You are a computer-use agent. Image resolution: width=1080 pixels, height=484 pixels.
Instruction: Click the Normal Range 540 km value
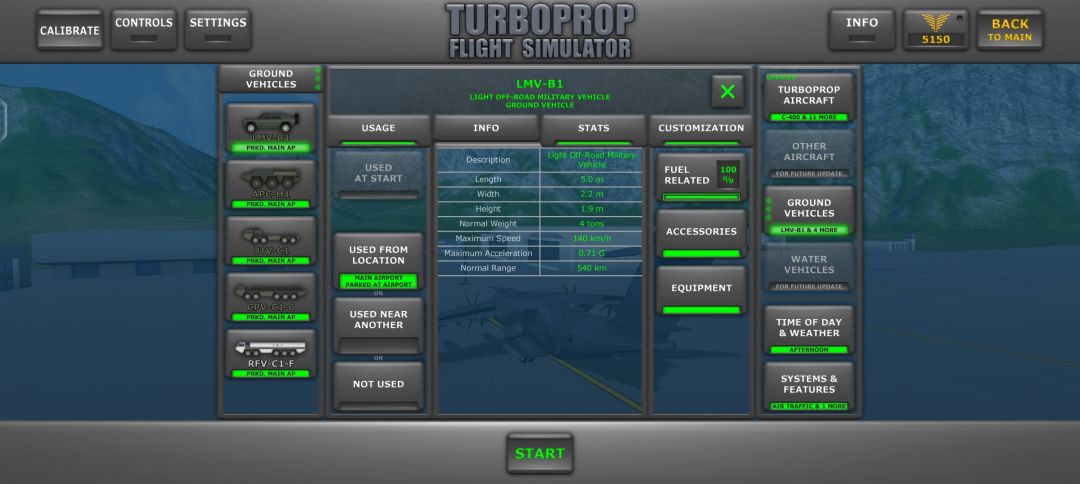click(x=592, y=268)
